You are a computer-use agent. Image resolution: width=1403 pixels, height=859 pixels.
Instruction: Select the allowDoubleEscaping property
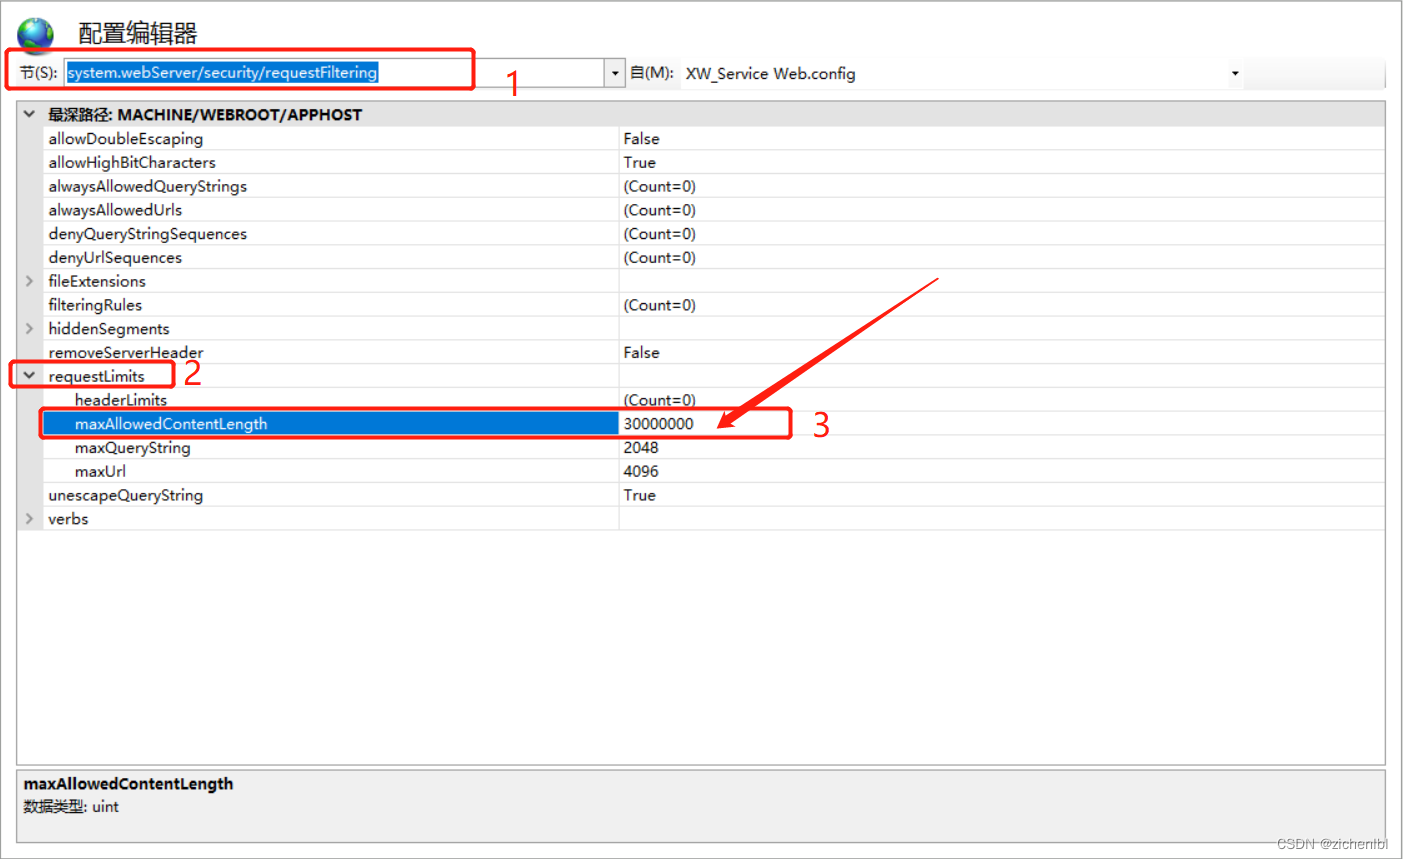(126, 139)
